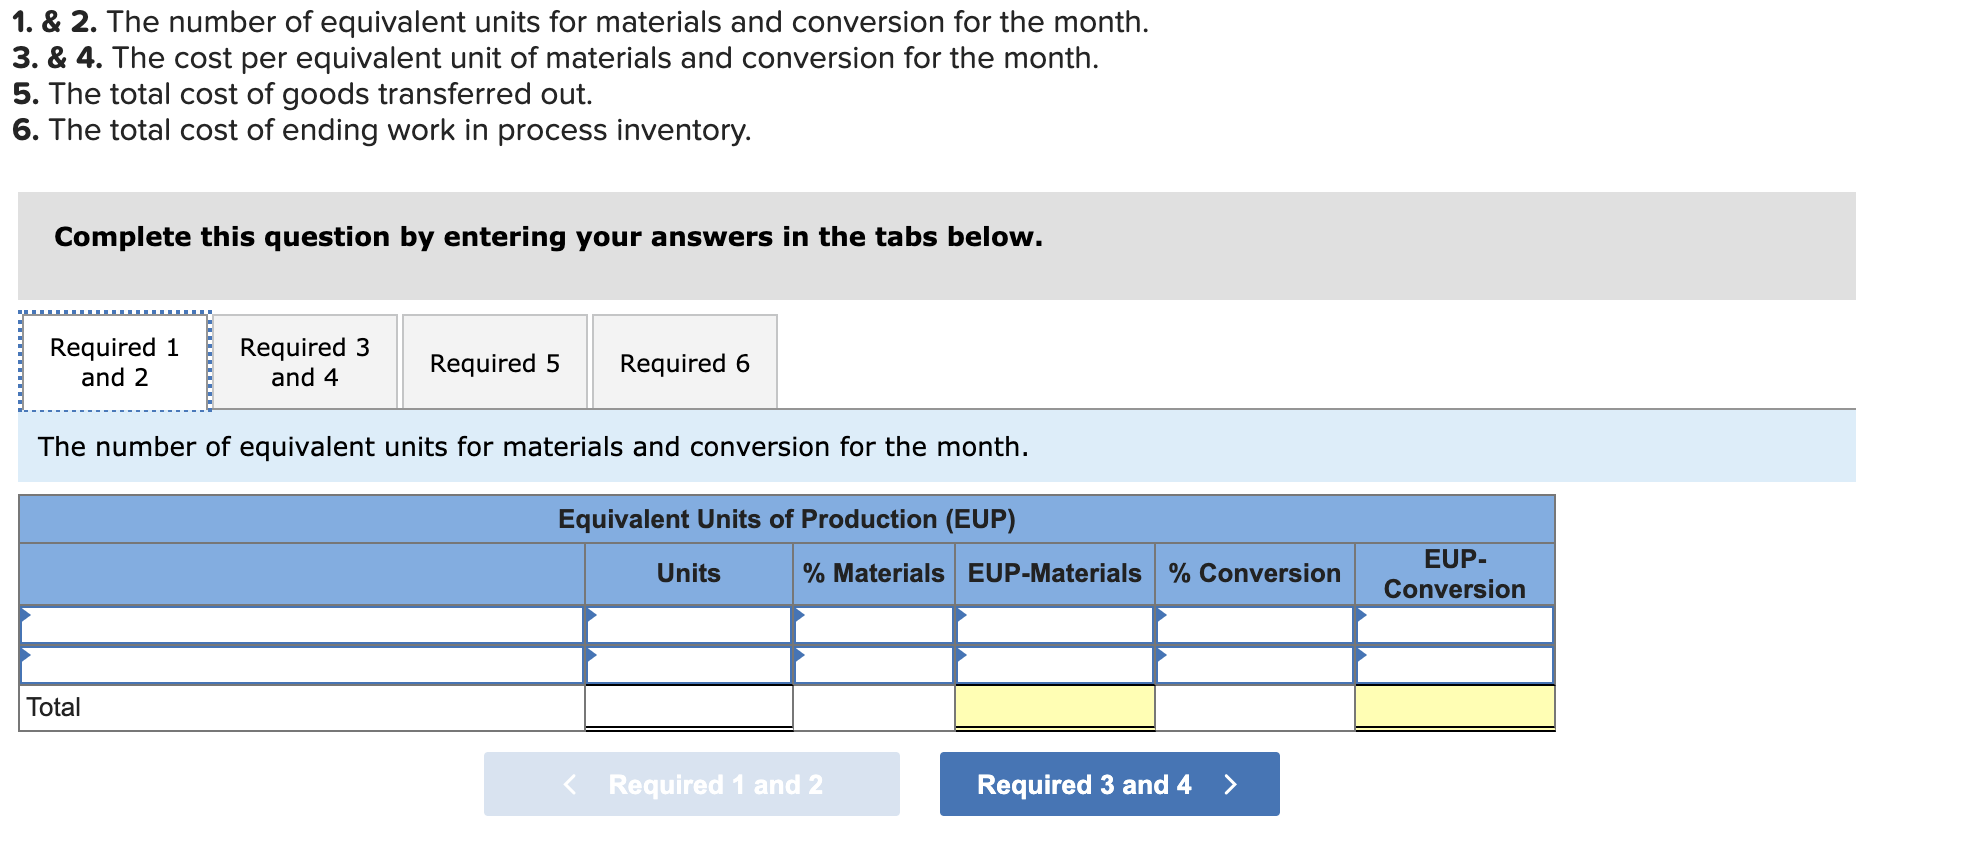Click the yellow EUP-Materials total cell
The width and height of the screenshot is (1978, 858).
click(x=1053, y=706)
